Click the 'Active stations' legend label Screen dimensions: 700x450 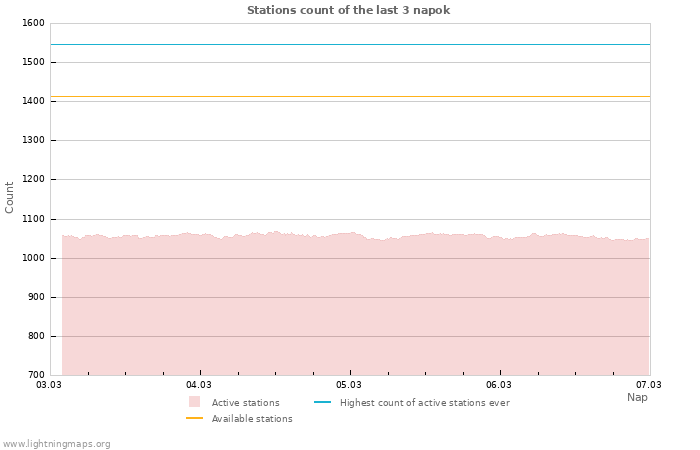coord(246,403)
